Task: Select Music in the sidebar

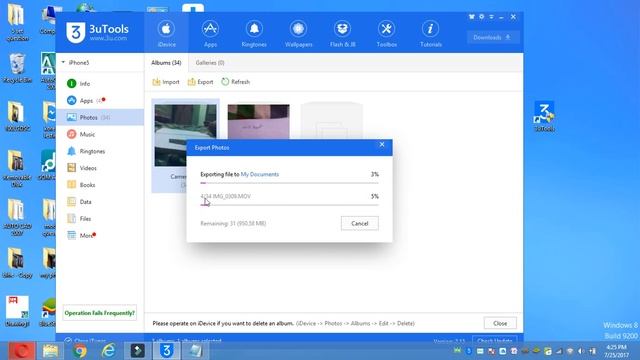Action: [x=100, y=134]
